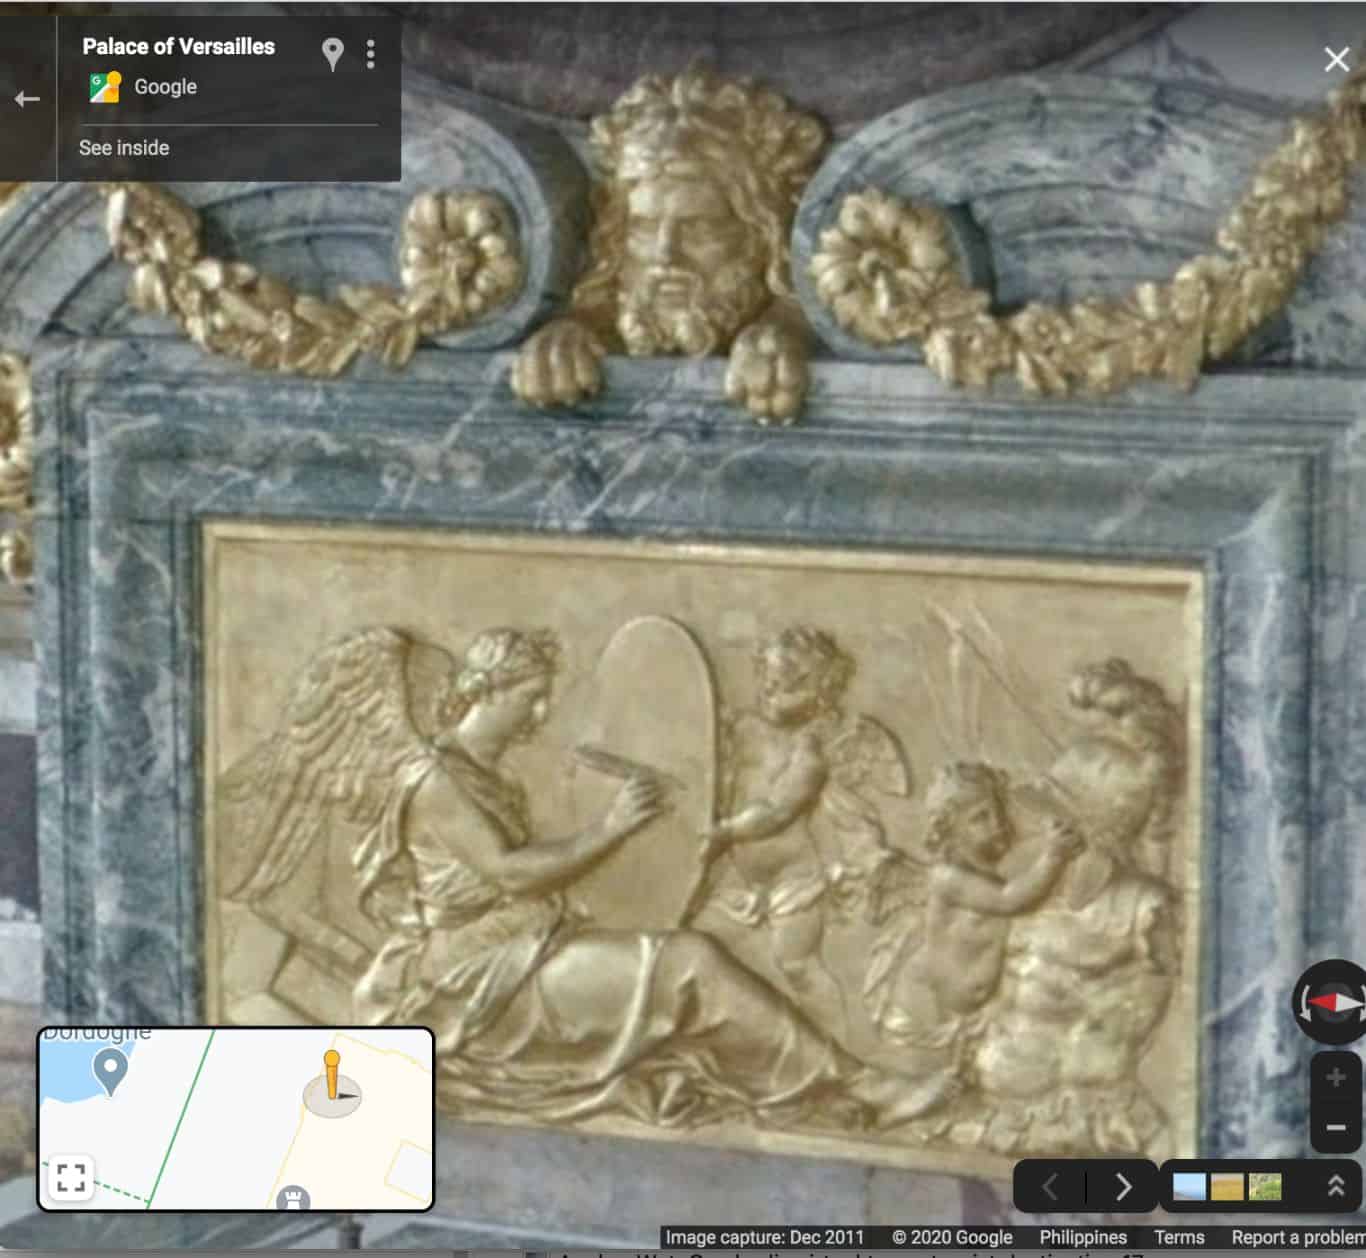The height and width of the screenshot is (1258, 1366).
Task: Go to previous photo with left chevron
Action: click(1050, 1187)
